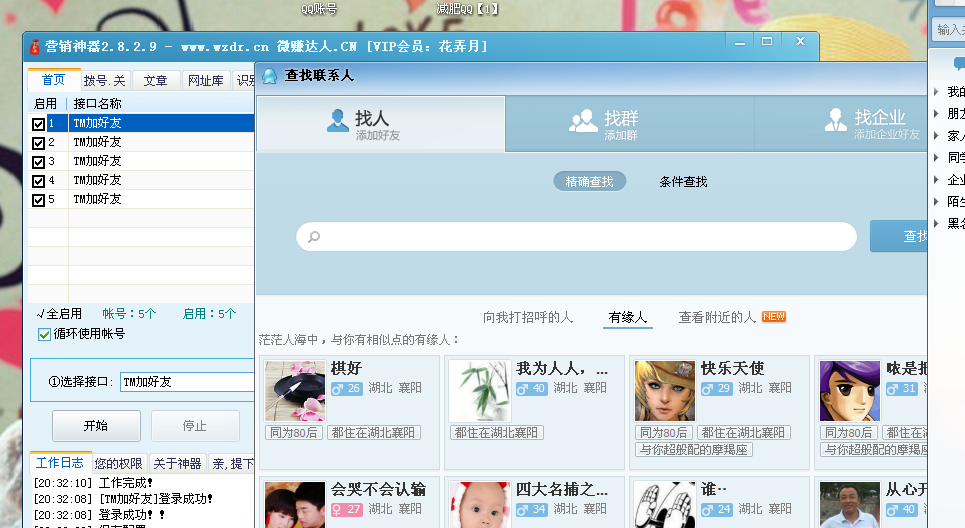Viewport: 965px width, 528px height.
Task: Open the 选择接口 combo box
Action: [x=187, y=382]
